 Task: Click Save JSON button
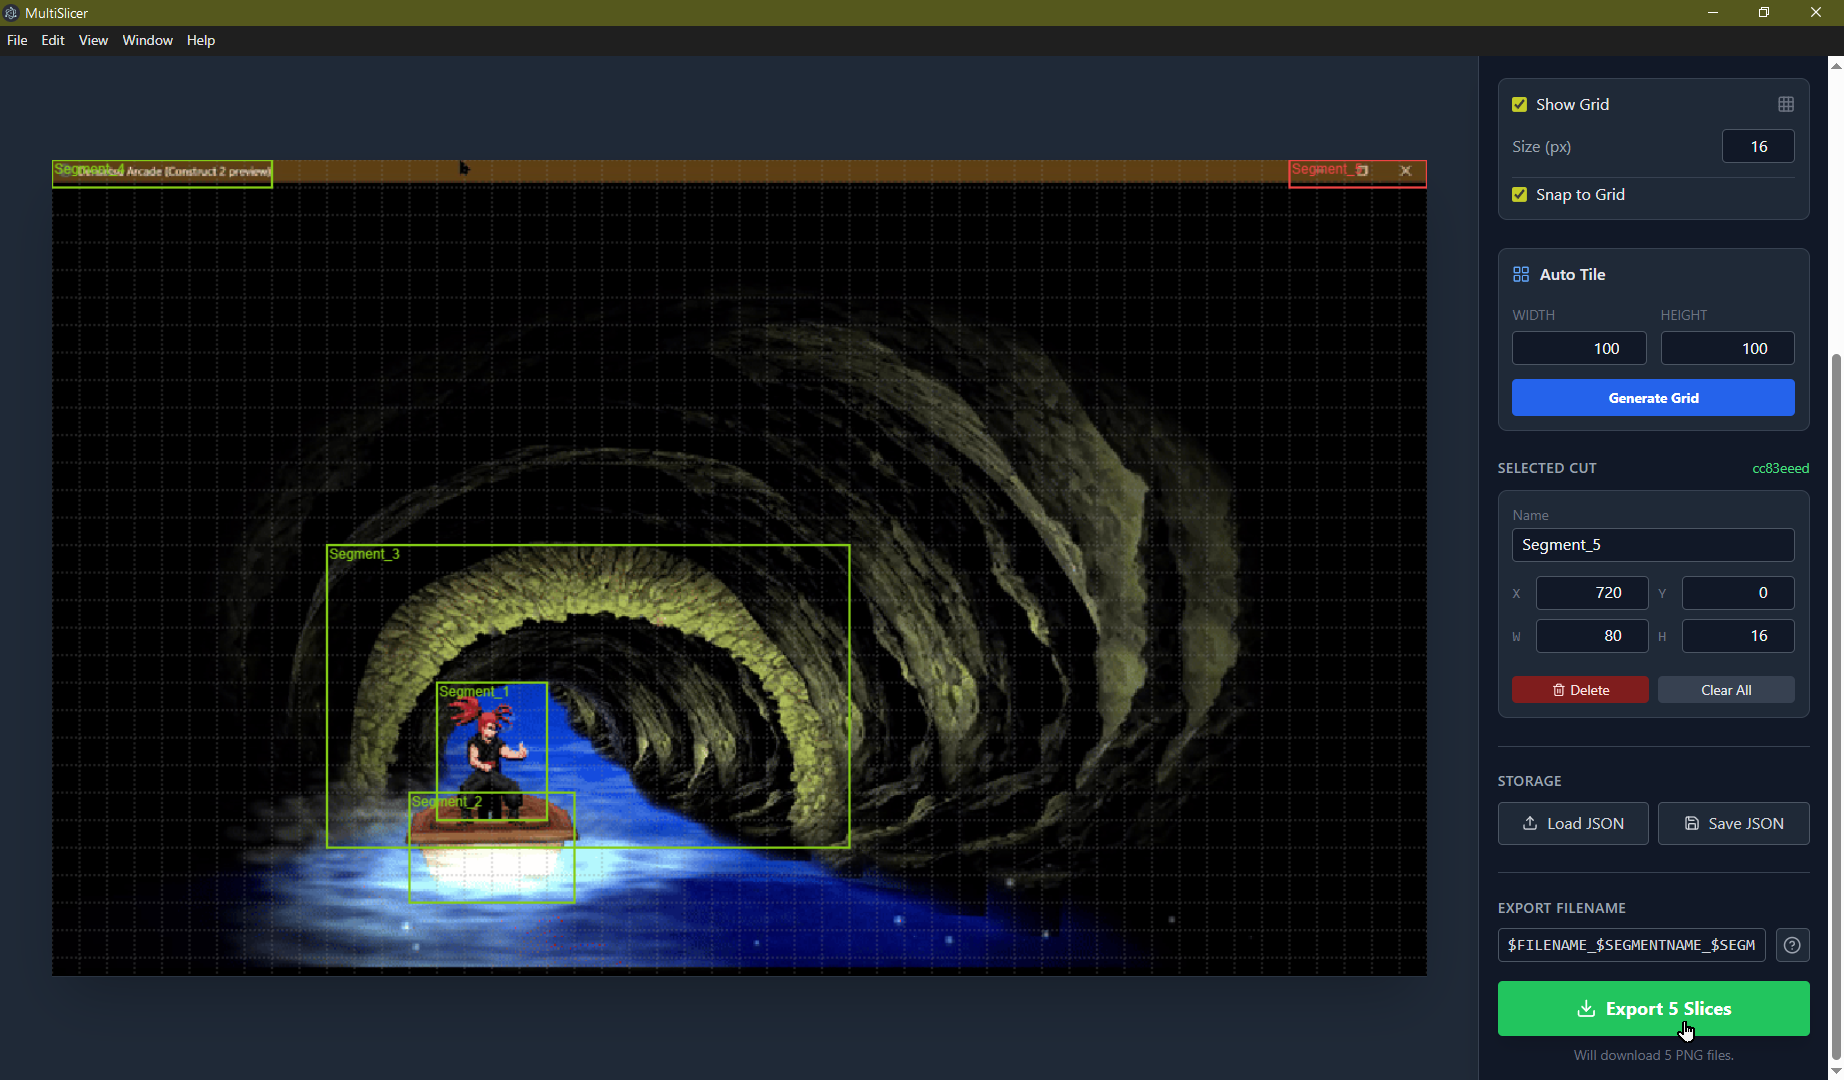pos(1734,824)
